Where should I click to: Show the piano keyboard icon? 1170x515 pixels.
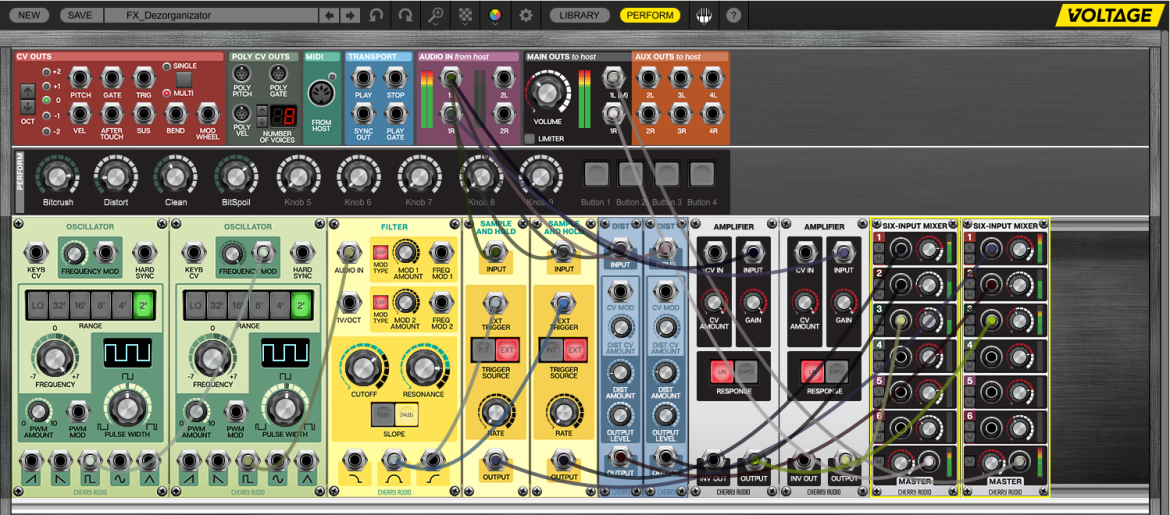tap(703, 15)
